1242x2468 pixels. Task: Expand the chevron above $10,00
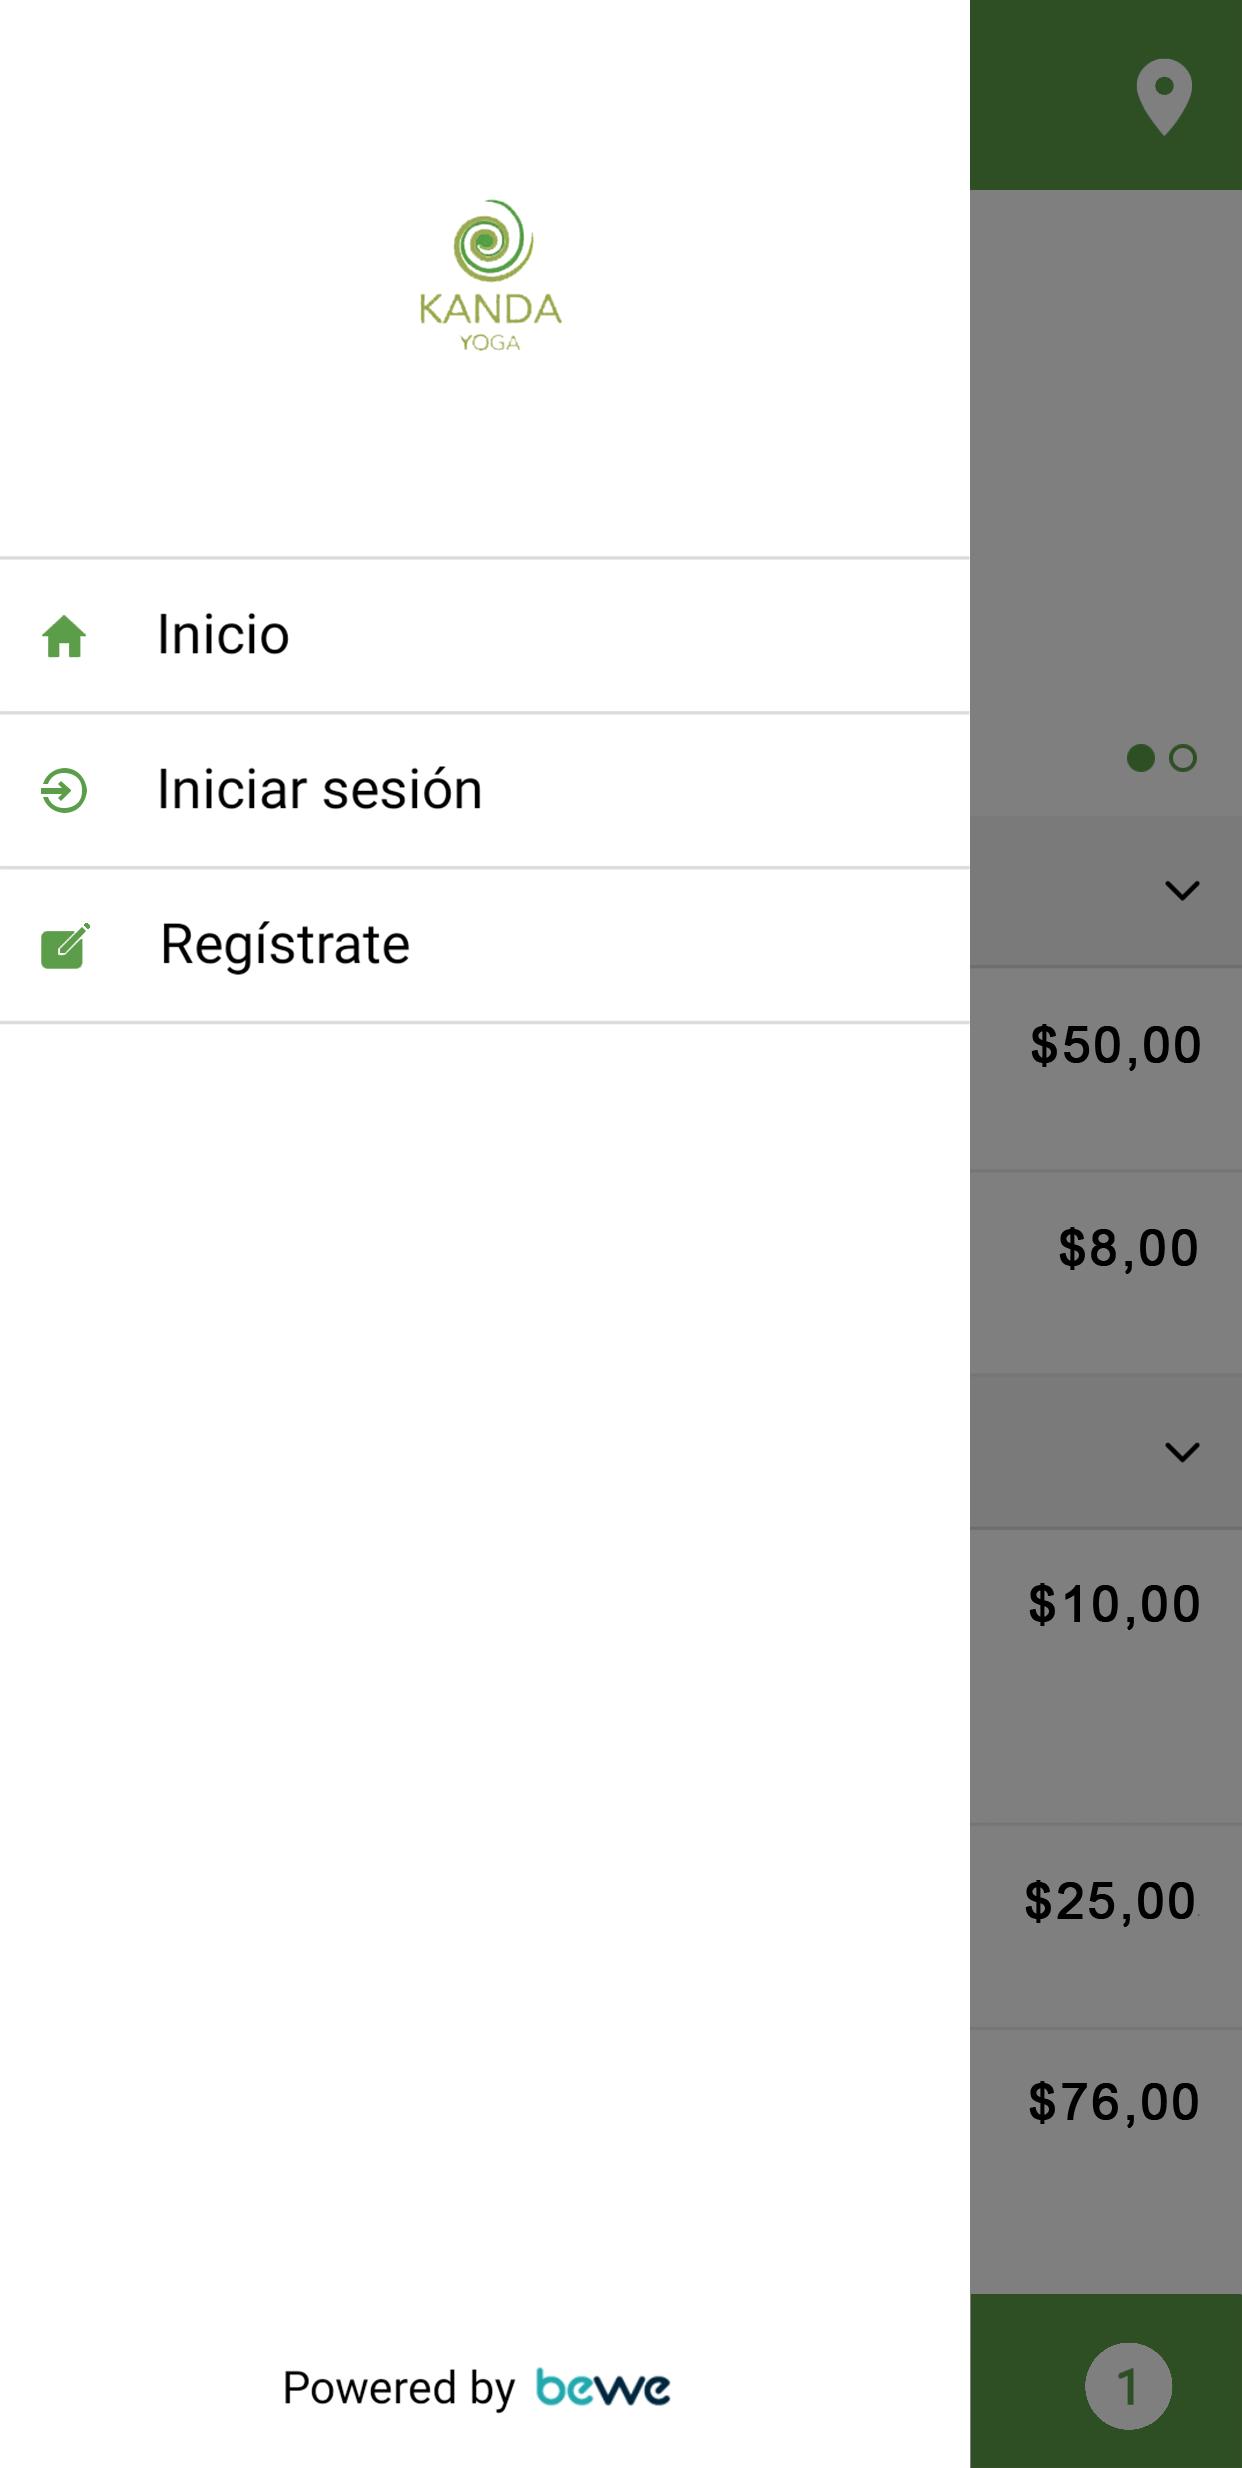pos(1182,1452)
